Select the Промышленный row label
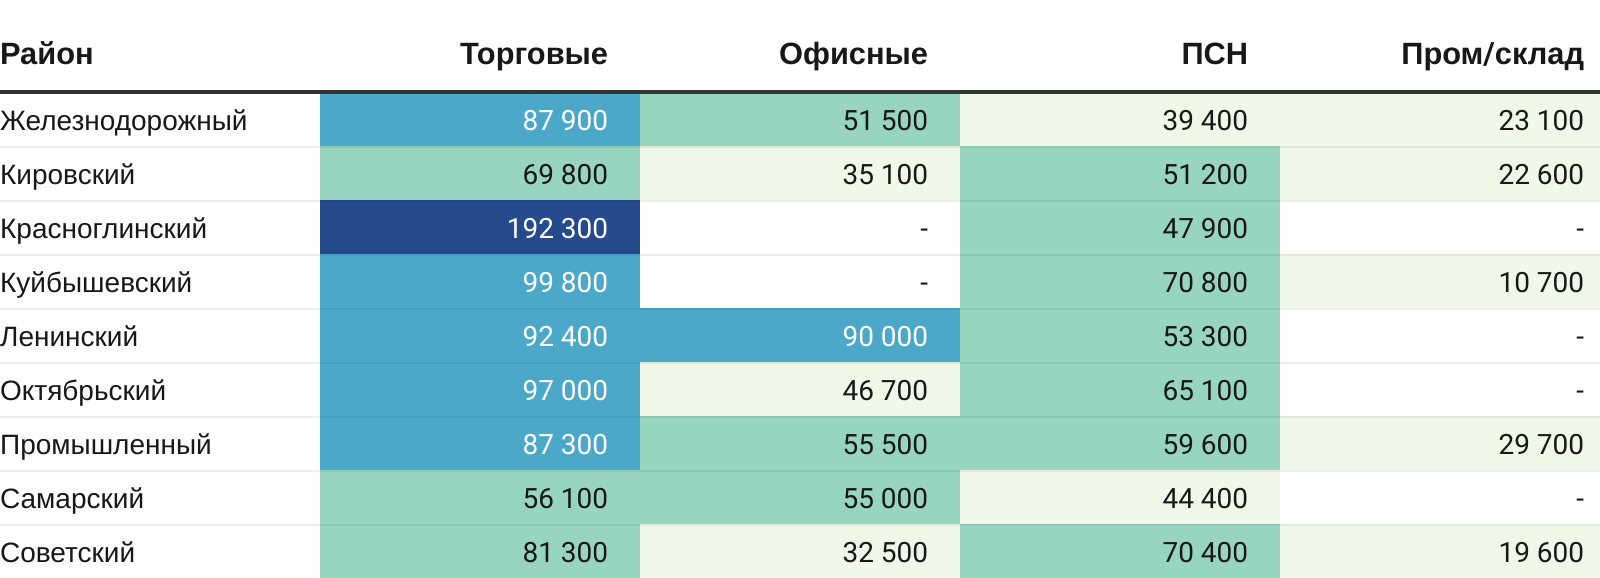The width and height of the screenshot is (1600, 578). click(106, 444)
